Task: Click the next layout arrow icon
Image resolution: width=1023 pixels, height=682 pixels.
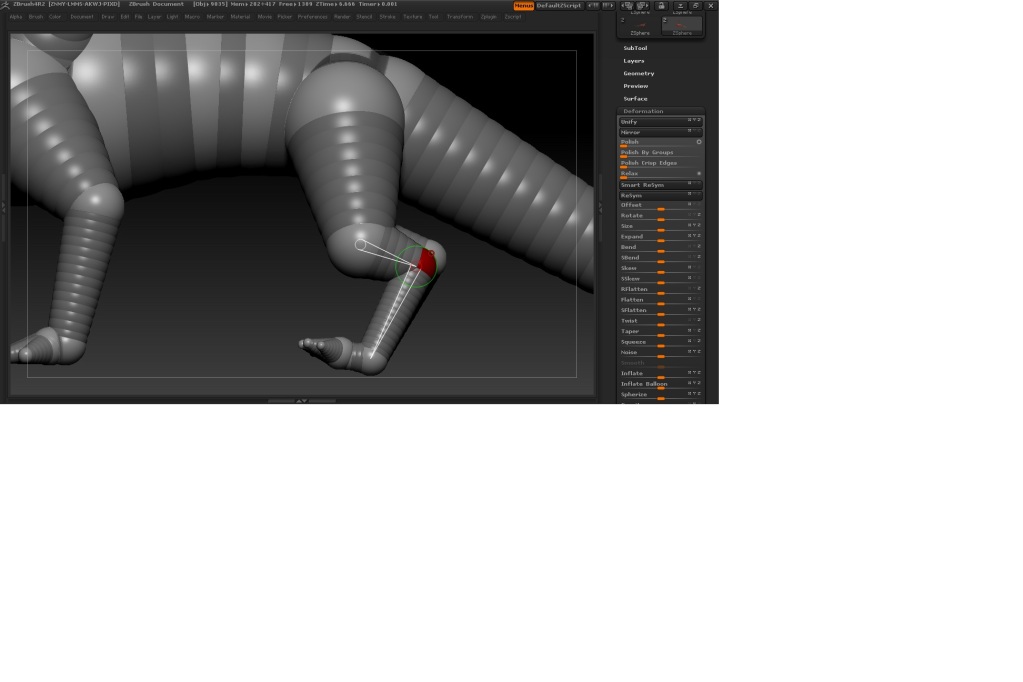Action: [x=607, y=5]
